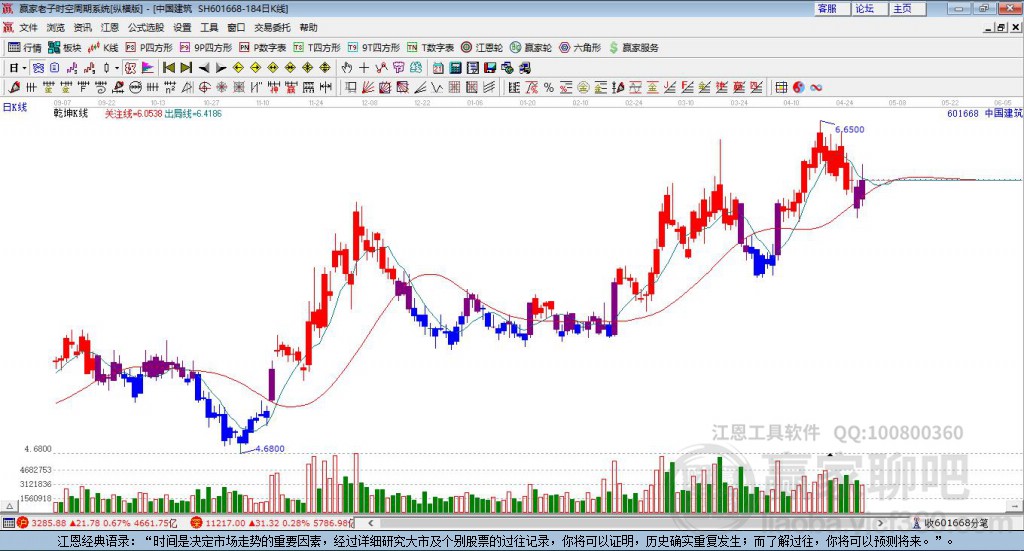Click the flag icon in second toolbar

coord(148,68)
